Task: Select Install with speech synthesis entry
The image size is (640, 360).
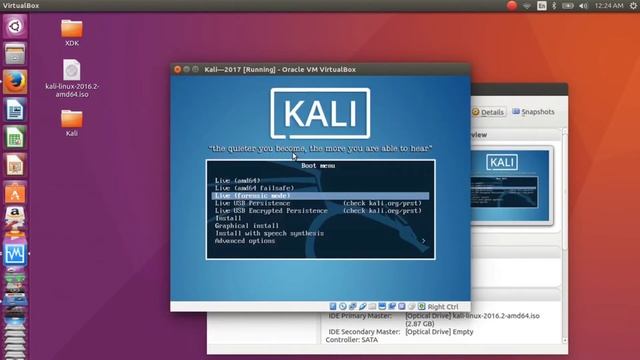Action: 269,233
